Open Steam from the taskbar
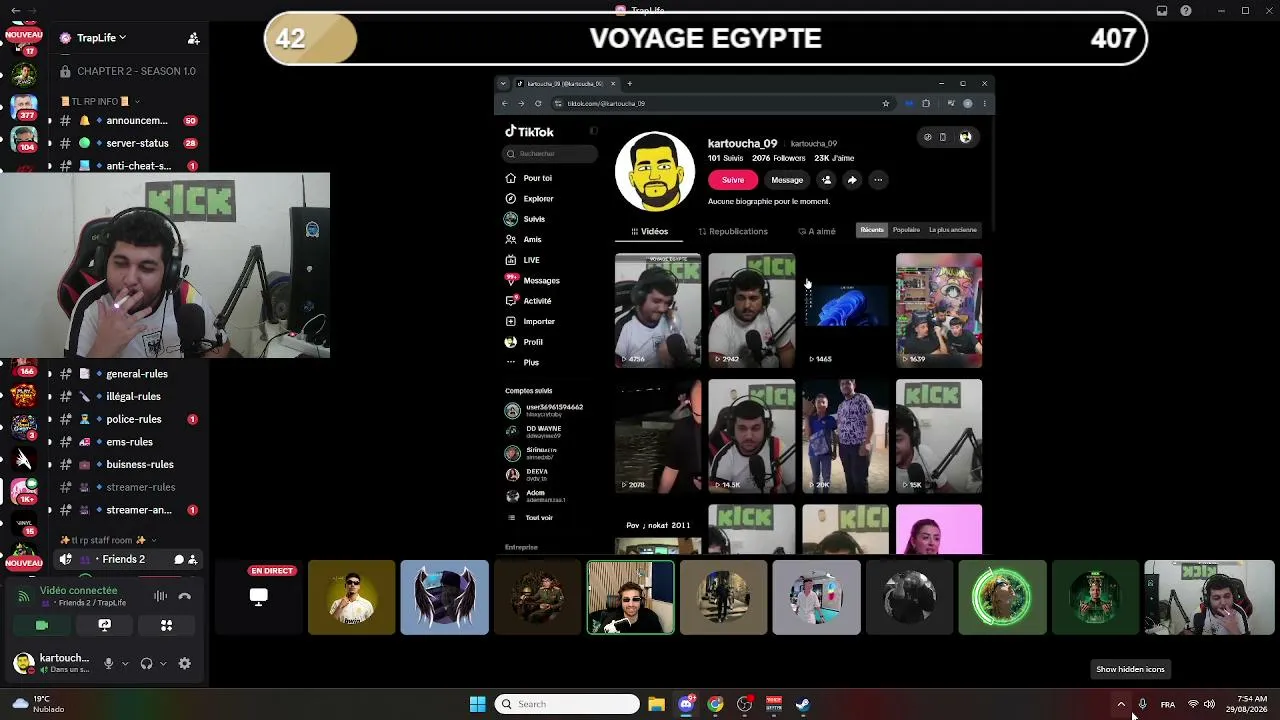This screenshot has height=720, width=1280. click(x=803, y=704)
